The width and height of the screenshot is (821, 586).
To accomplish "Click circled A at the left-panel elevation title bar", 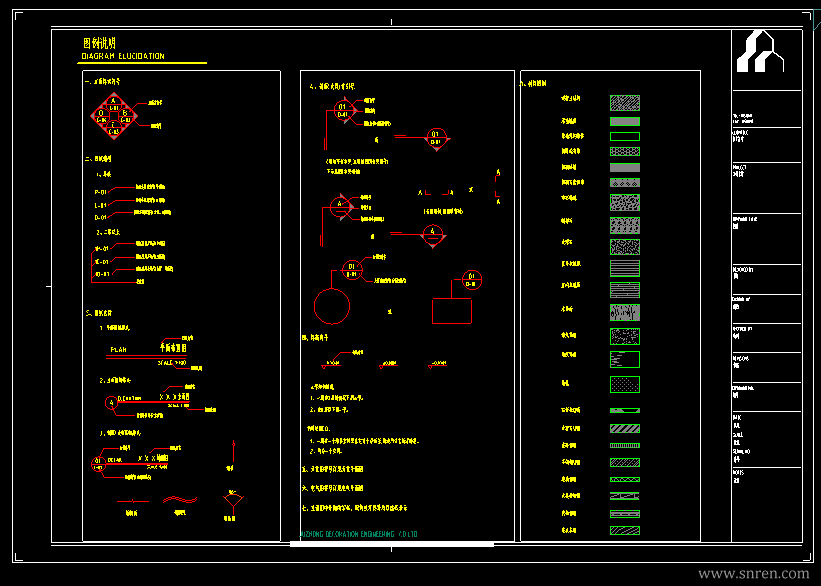I will pyautogui.click(x=111, y=403).
